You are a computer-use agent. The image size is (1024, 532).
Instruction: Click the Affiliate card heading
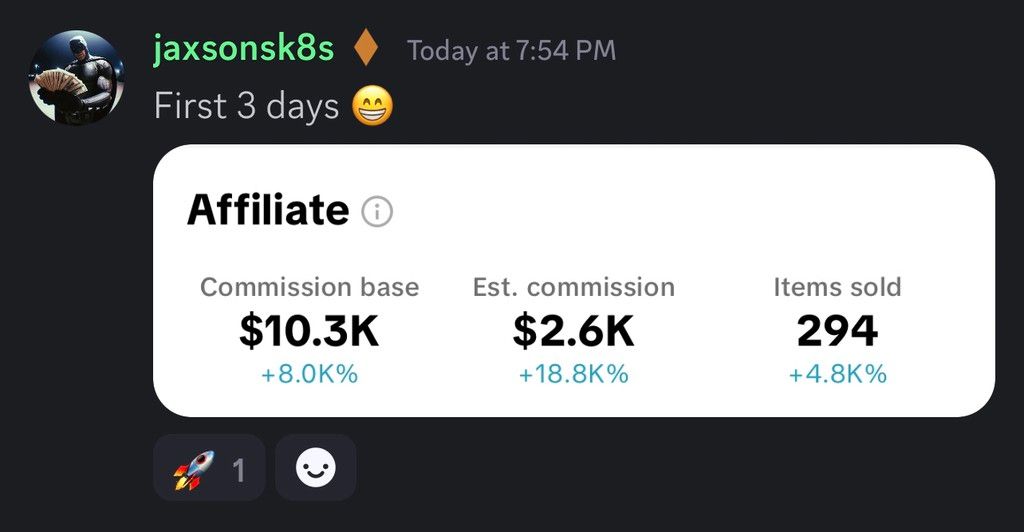tap(268, 211)
